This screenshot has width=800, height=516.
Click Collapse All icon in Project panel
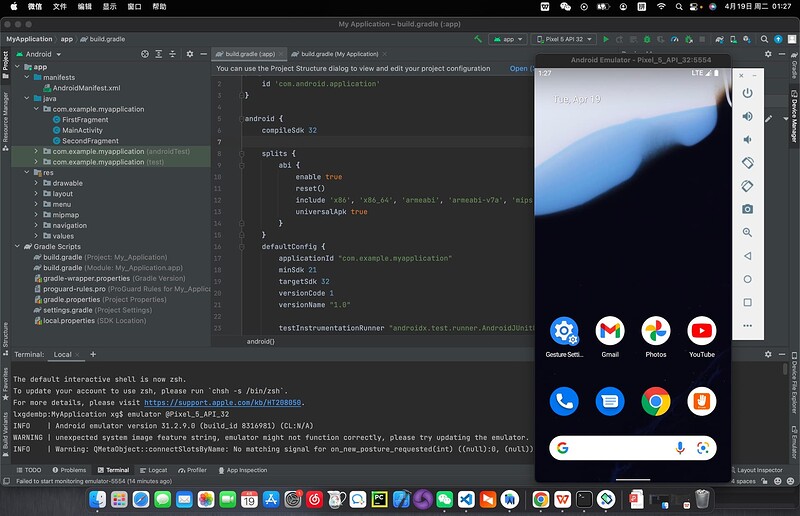click(172, 54)
